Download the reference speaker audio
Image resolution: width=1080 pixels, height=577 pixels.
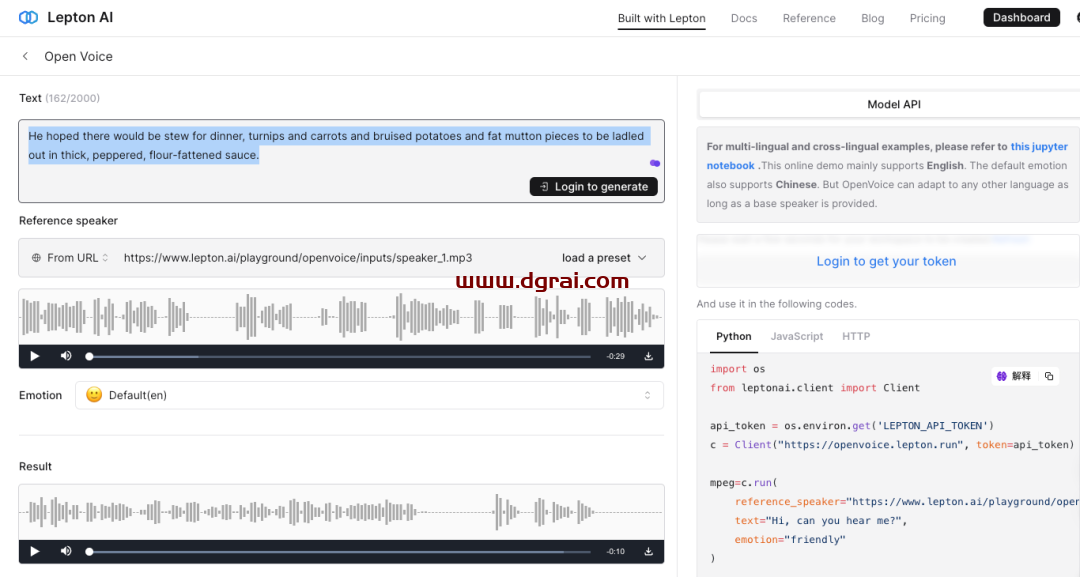[x=648, y=356]
